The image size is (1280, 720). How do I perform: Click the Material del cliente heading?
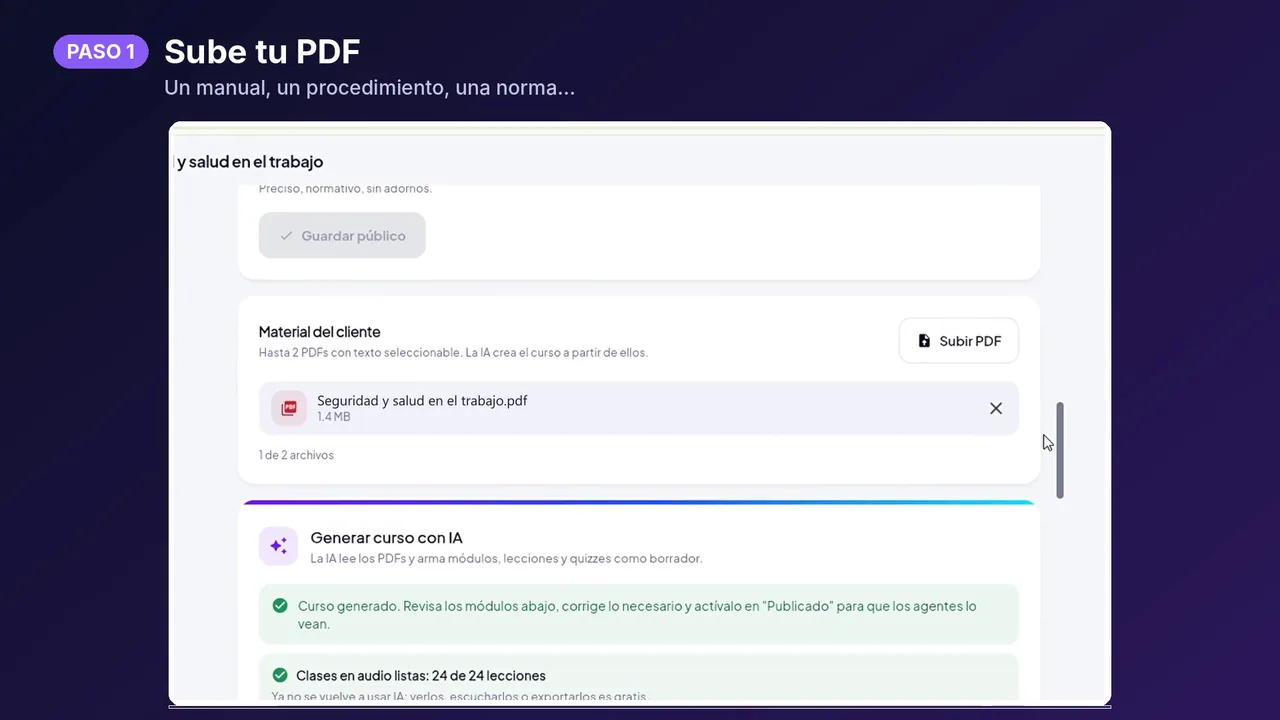pos(320,332)
